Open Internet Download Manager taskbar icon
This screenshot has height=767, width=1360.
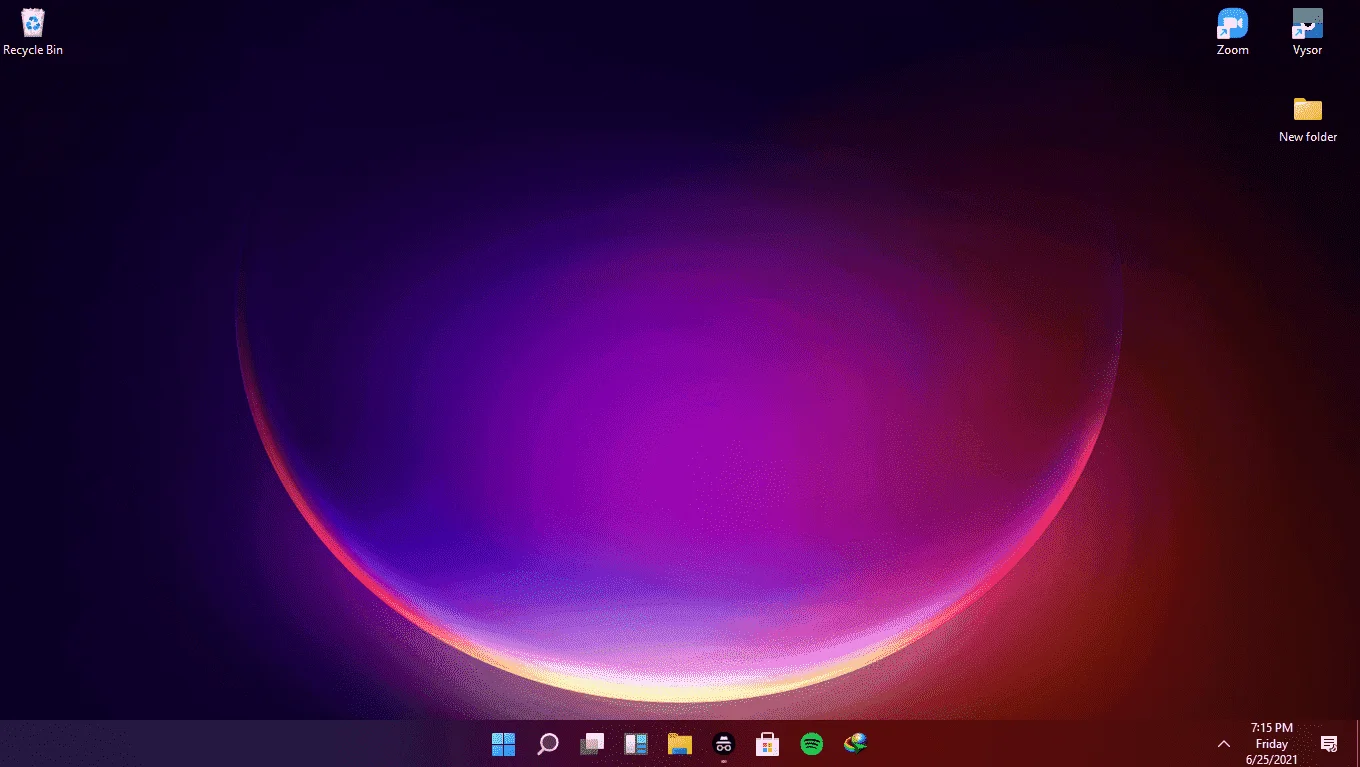[x=855, y=744]
